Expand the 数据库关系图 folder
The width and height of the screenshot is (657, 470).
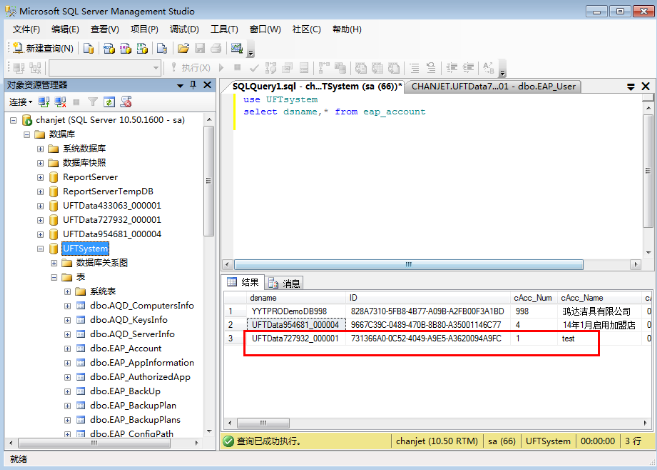point(54,263)
